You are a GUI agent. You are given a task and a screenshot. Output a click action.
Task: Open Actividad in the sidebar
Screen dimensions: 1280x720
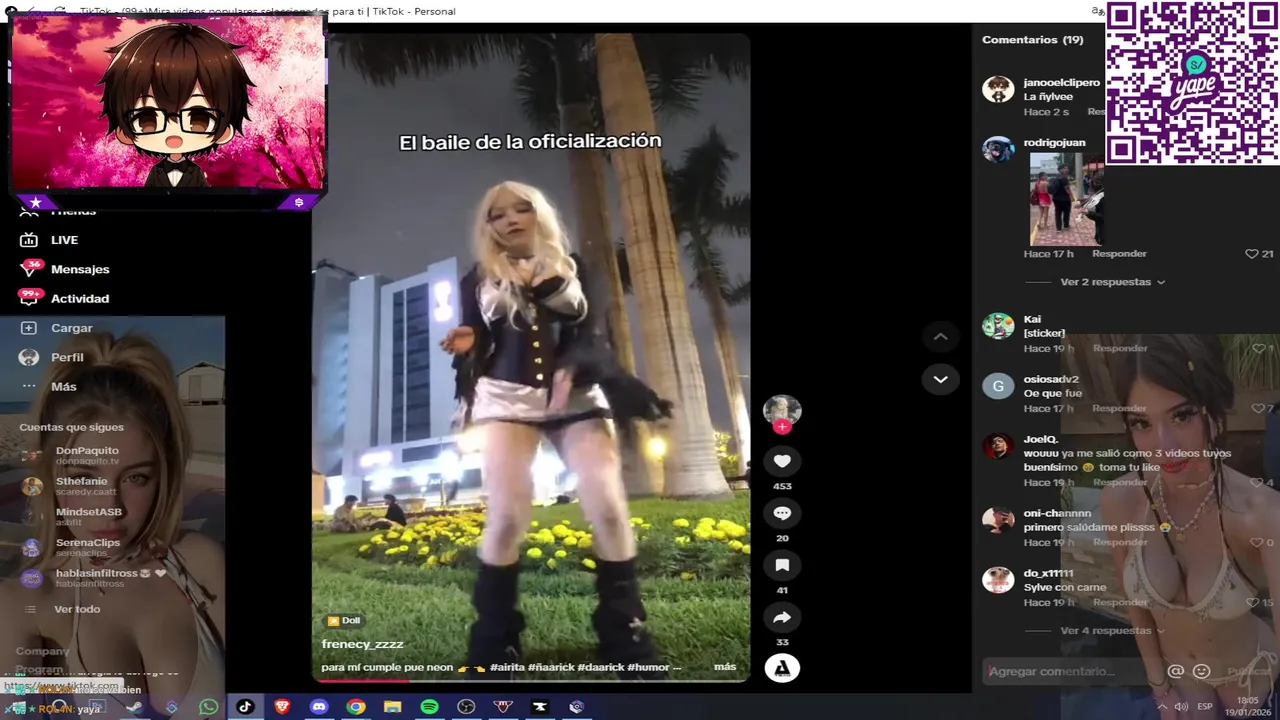80,298
